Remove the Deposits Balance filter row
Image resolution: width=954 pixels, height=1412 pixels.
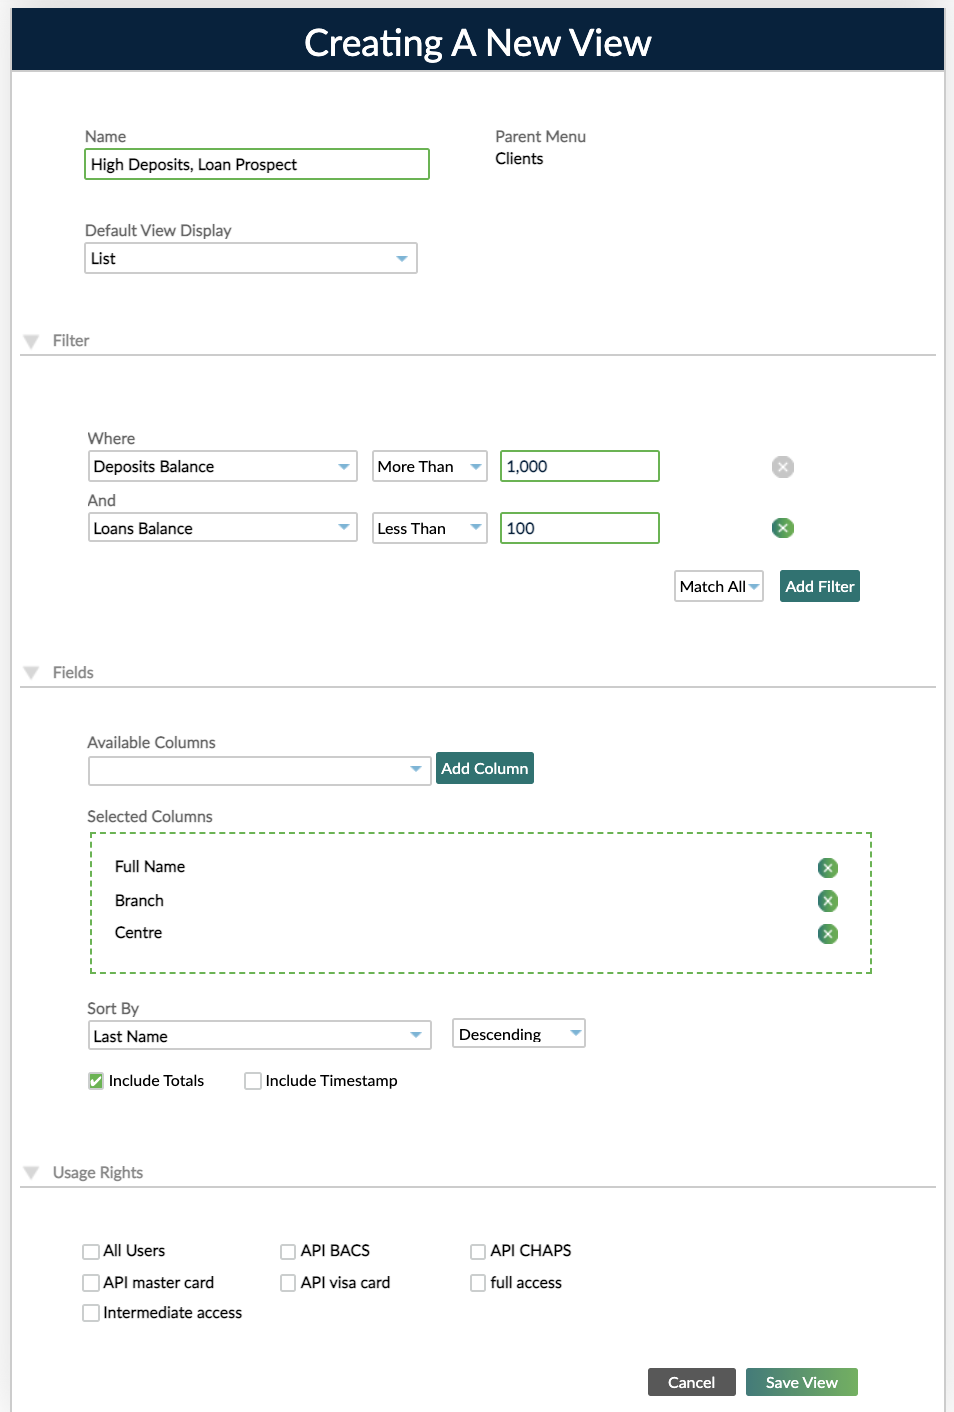point(782,466)
